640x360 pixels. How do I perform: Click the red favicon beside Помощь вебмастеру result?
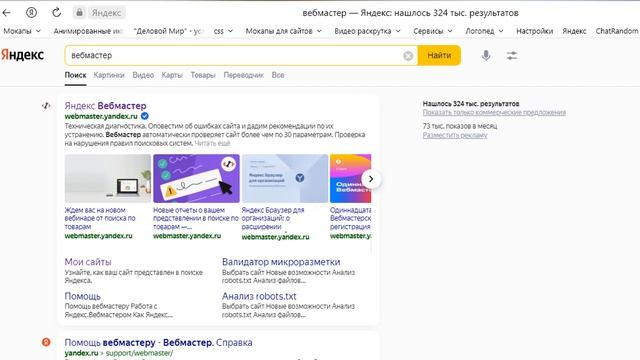coord(46,342)
